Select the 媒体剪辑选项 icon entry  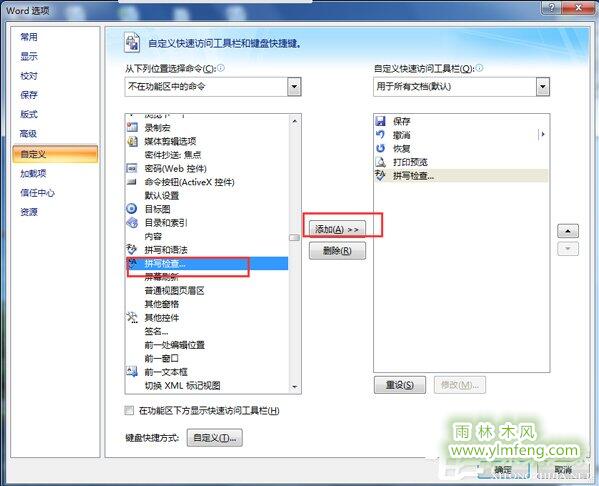coord(132,141)
